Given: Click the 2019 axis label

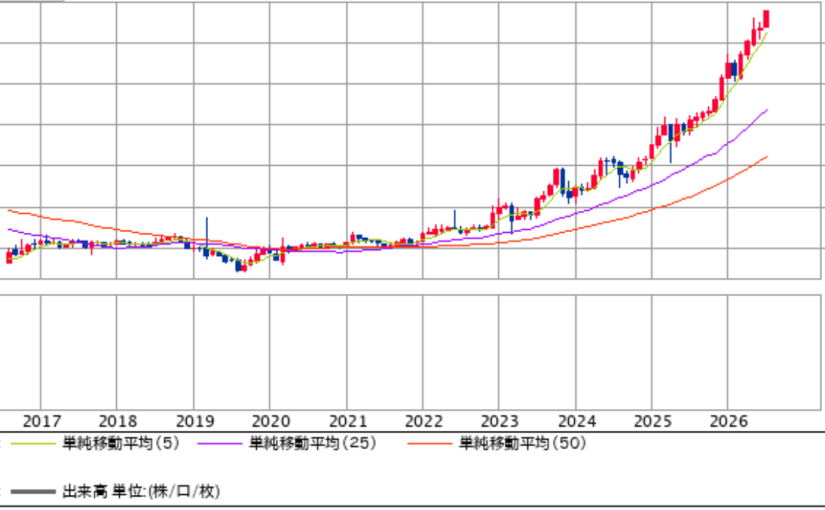Looking at the screenshot, I should pyautogui.click(x=195, y=422).
